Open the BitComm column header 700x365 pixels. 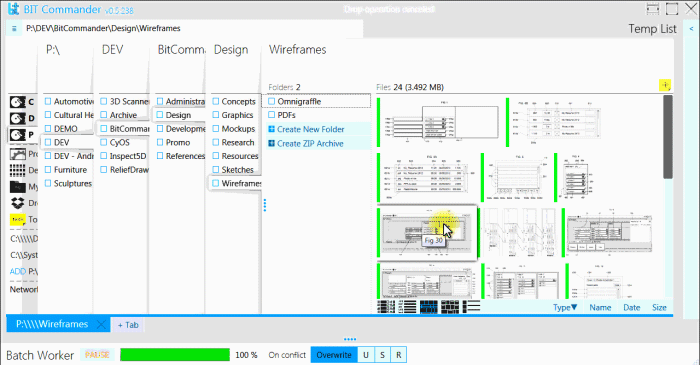click(x=181, y=50)
